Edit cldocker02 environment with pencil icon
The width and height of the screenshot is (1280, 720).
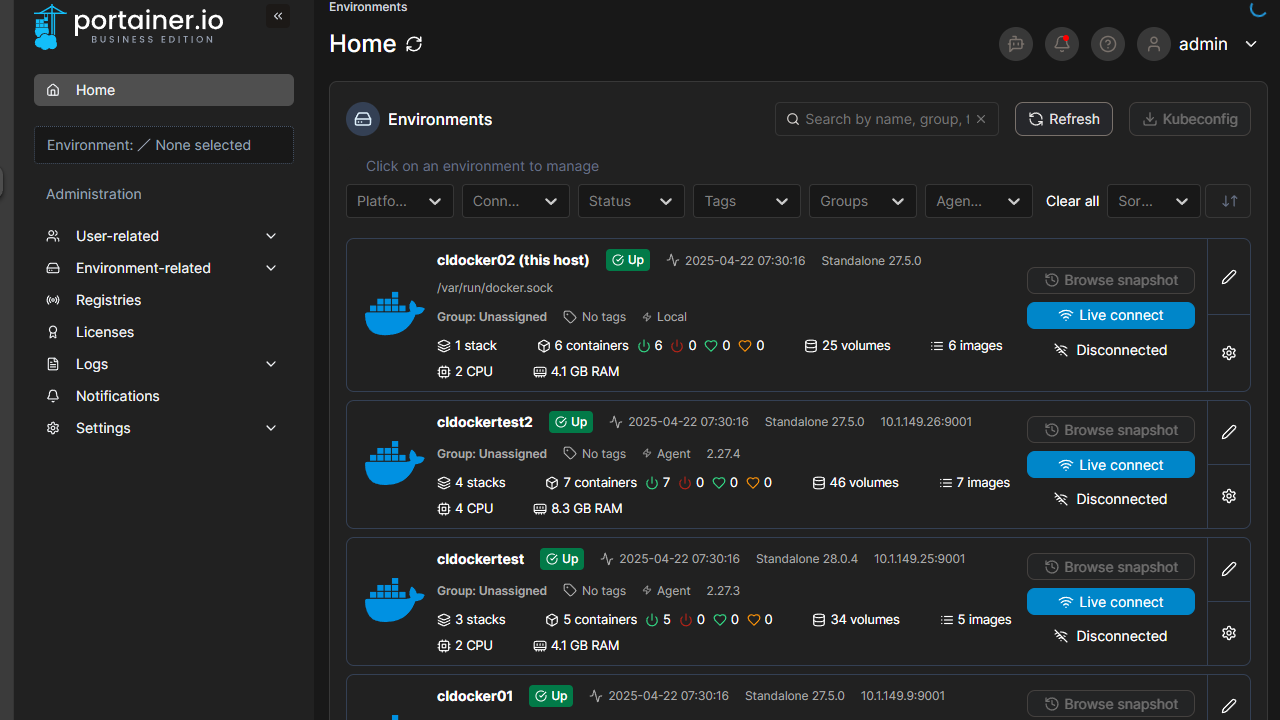1229,277
